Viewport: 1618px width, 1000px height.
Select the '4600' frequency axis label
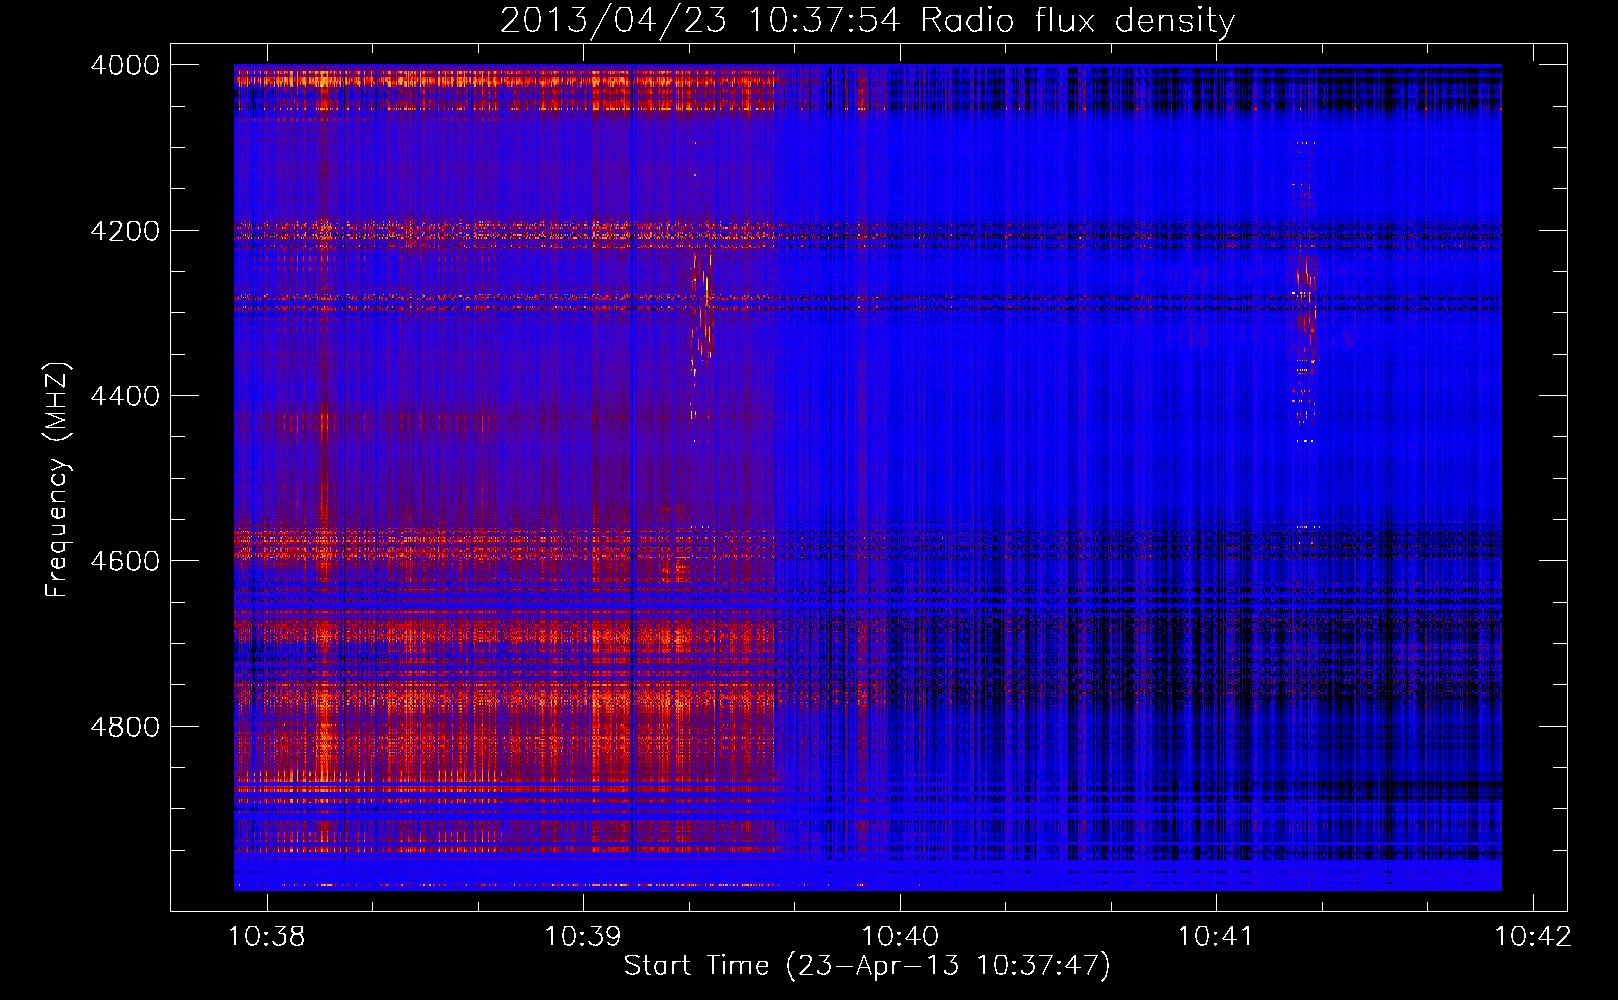tap(125, 561)
